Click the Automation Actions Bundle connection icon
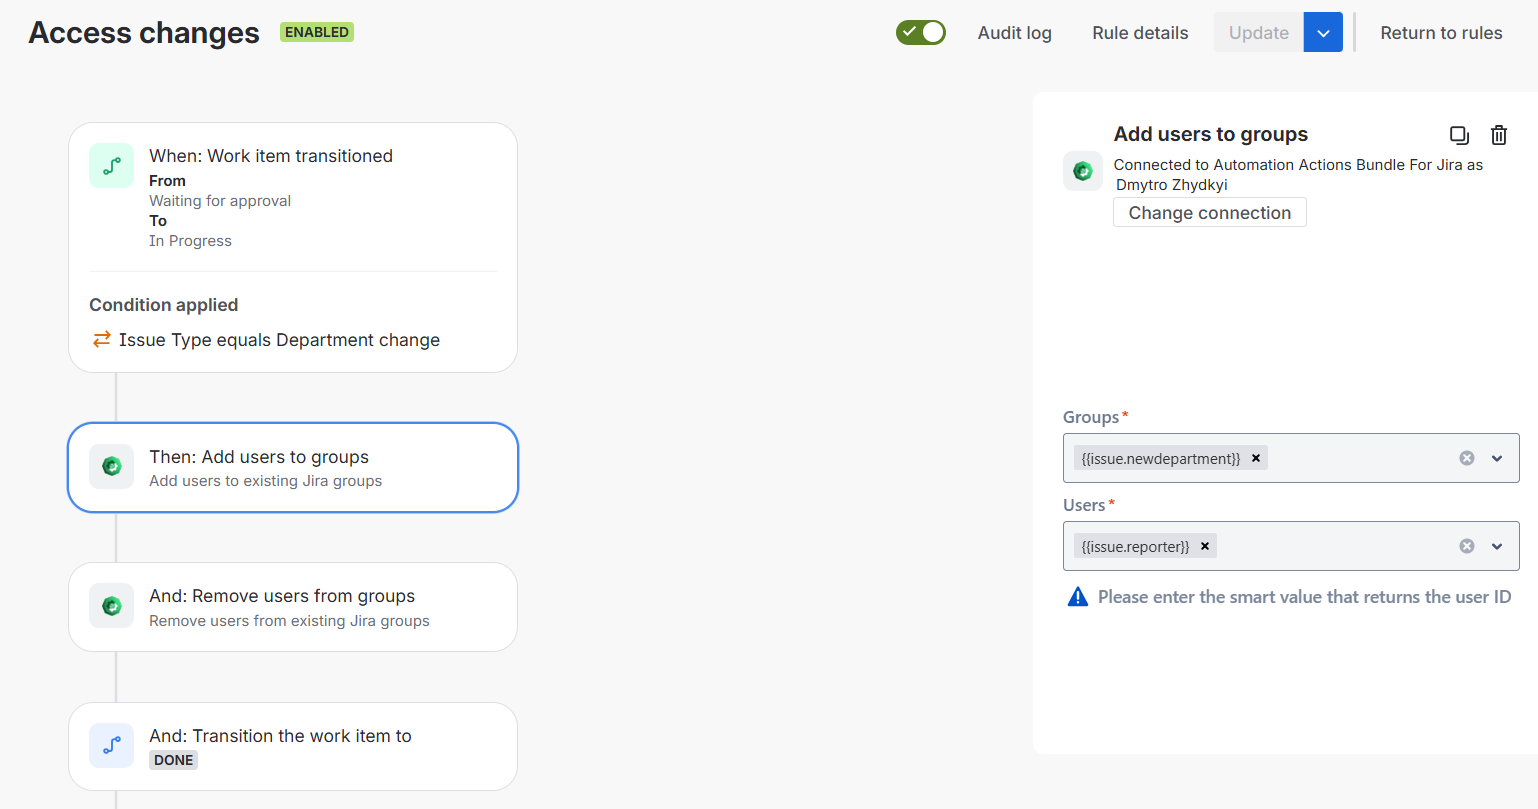The height and width of the screenshot is (809, 1538). pyautogui.click(x=1083, y=170)
